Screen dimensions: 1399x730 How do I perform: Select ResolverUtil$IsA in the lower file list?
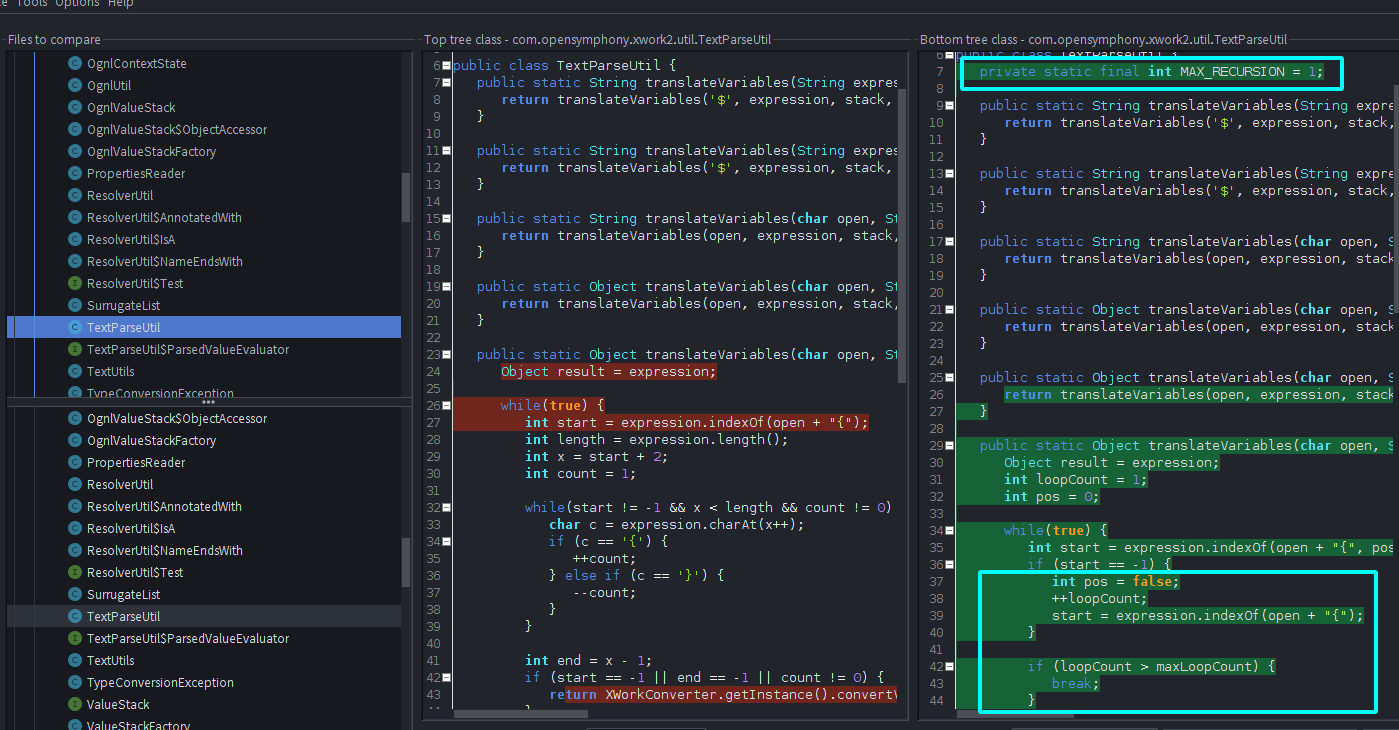click(x=130, y=529)
